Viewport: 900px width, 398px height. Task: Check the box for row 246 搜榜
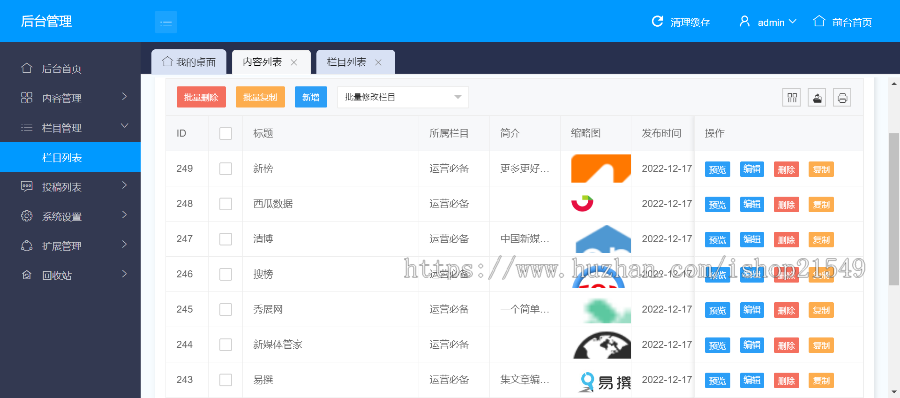tap(226, 274)
